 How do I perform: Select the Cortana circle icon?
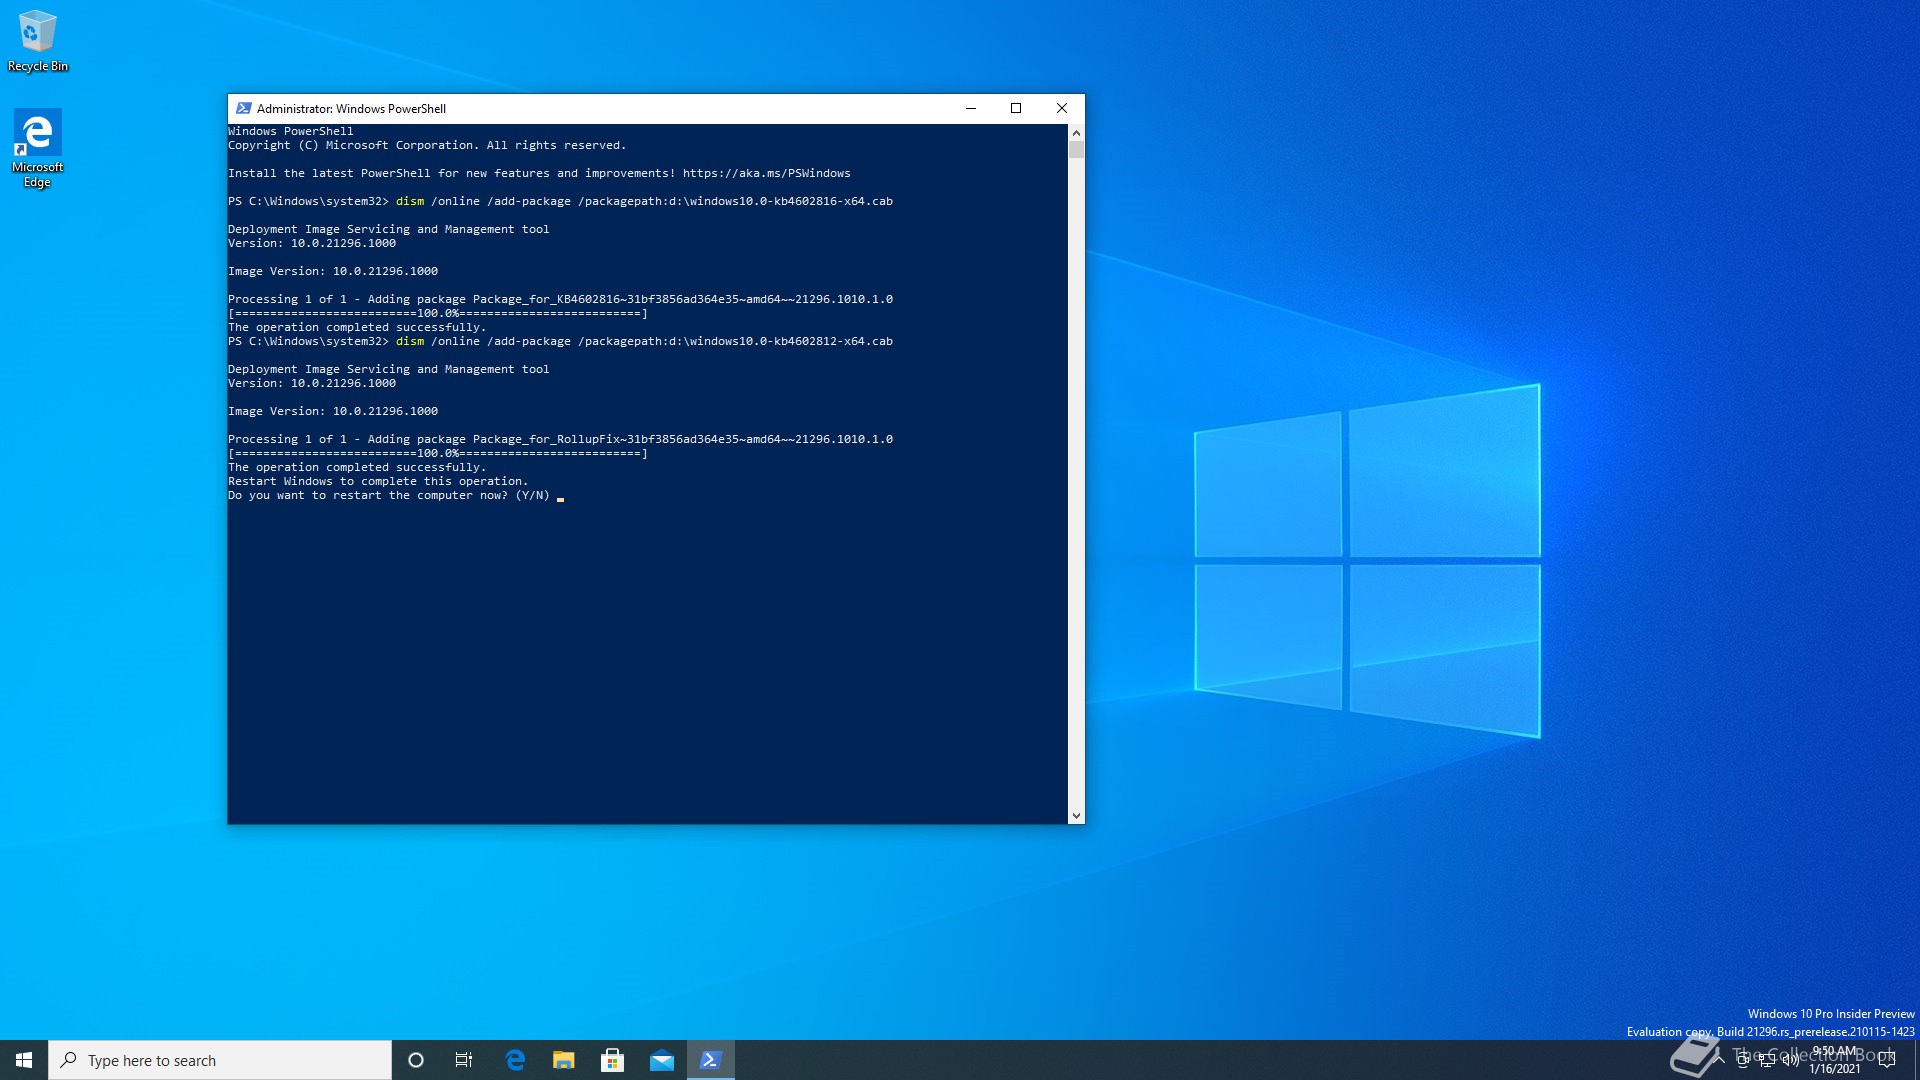pos(415,1060)
